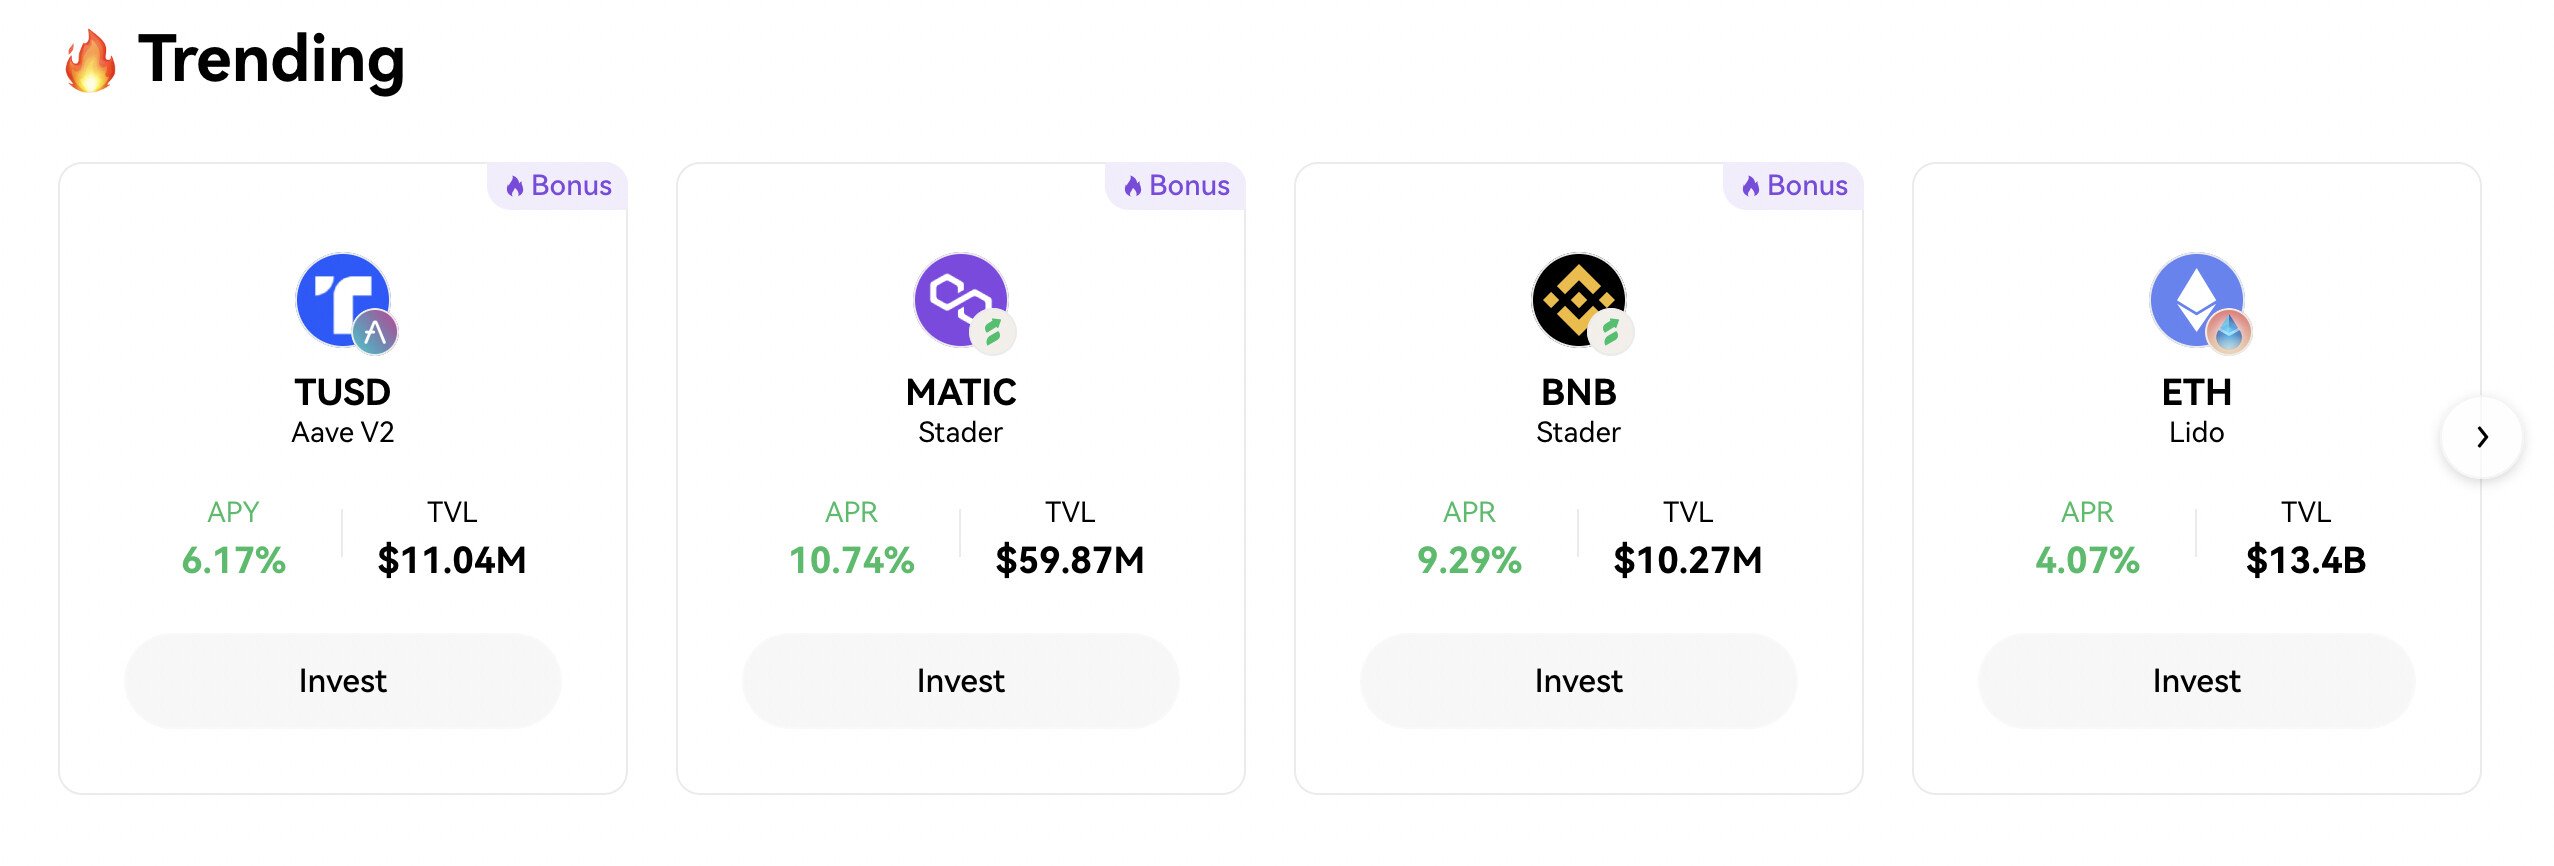The image size is (2554, 866).
Task: Click the ETH Ethereum icon
Action: click(x=2196, y=299)
